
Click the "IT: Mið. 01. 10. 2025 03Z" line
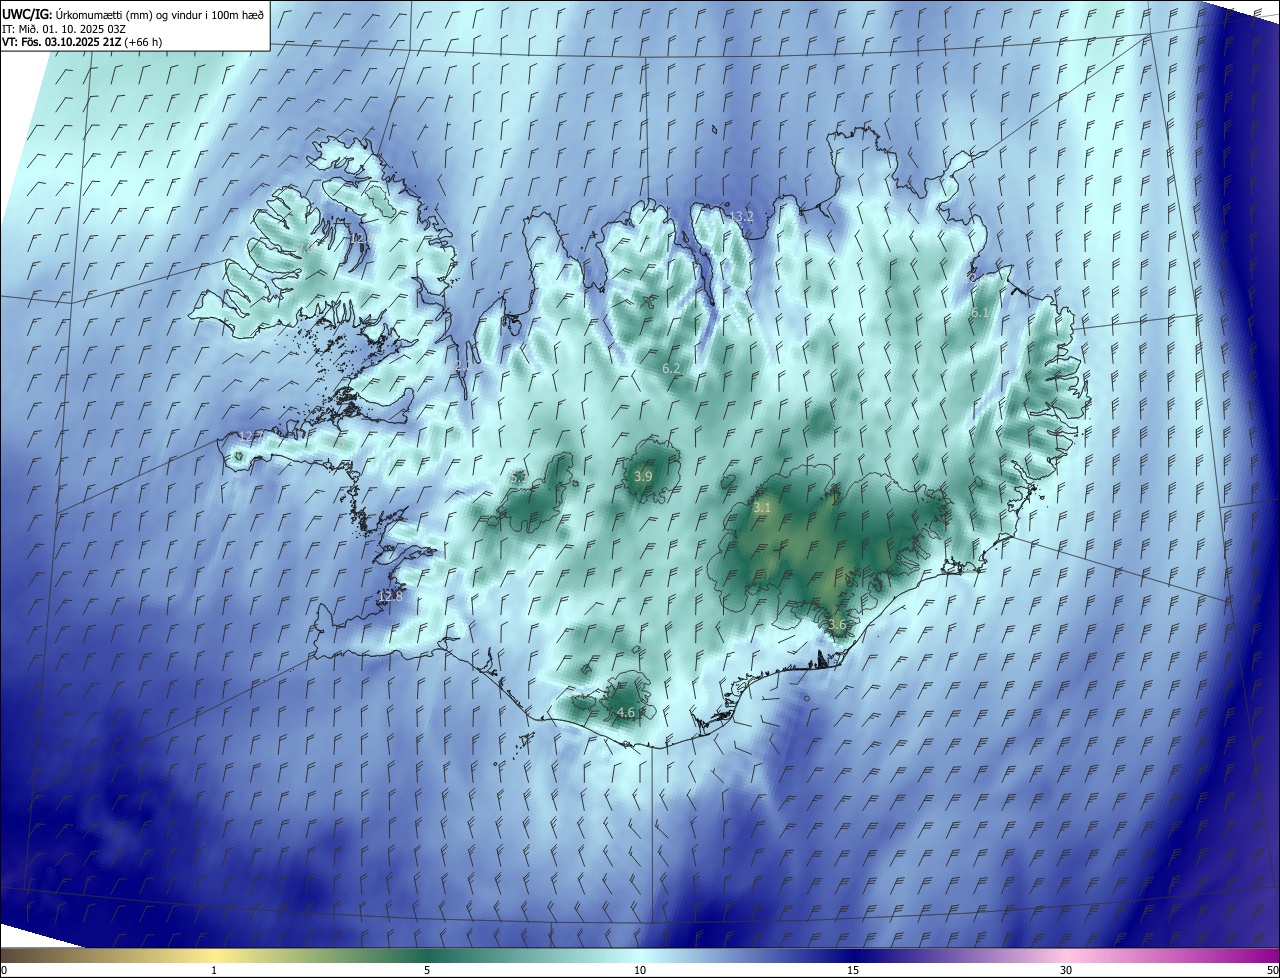[64, 28]
